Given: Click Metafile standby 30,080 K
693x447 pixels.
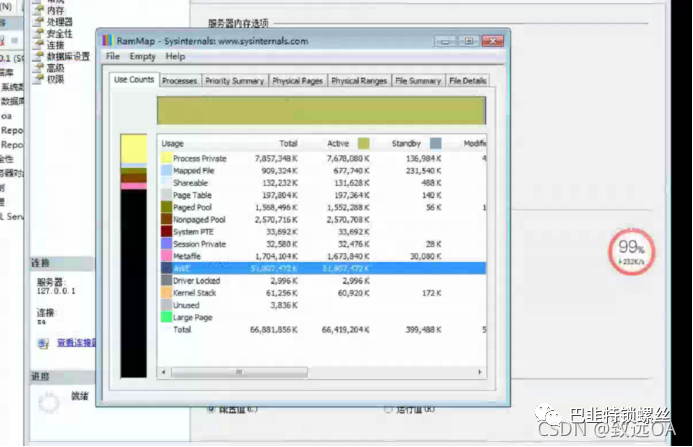Looking at the screenshot, I should point(426,256).
